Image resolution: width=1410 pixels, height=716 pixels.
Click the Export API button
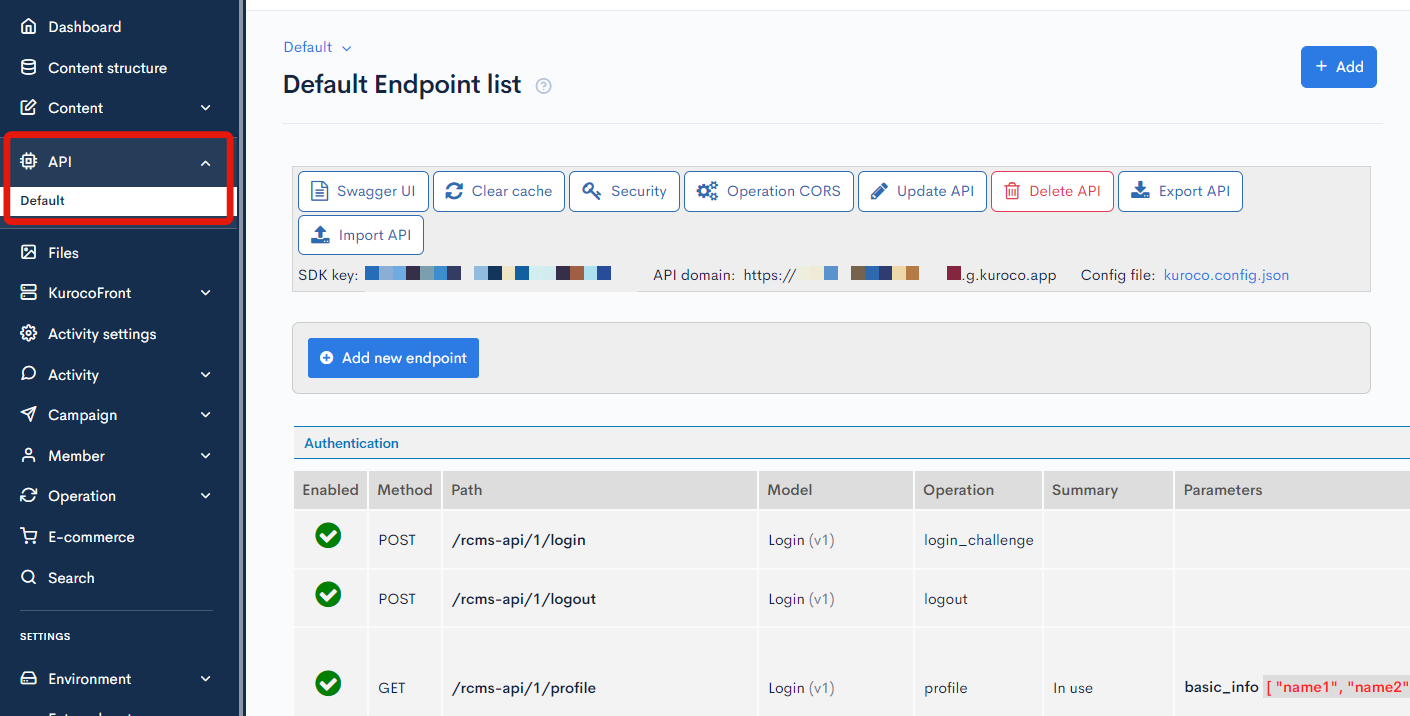point(1180,191)
